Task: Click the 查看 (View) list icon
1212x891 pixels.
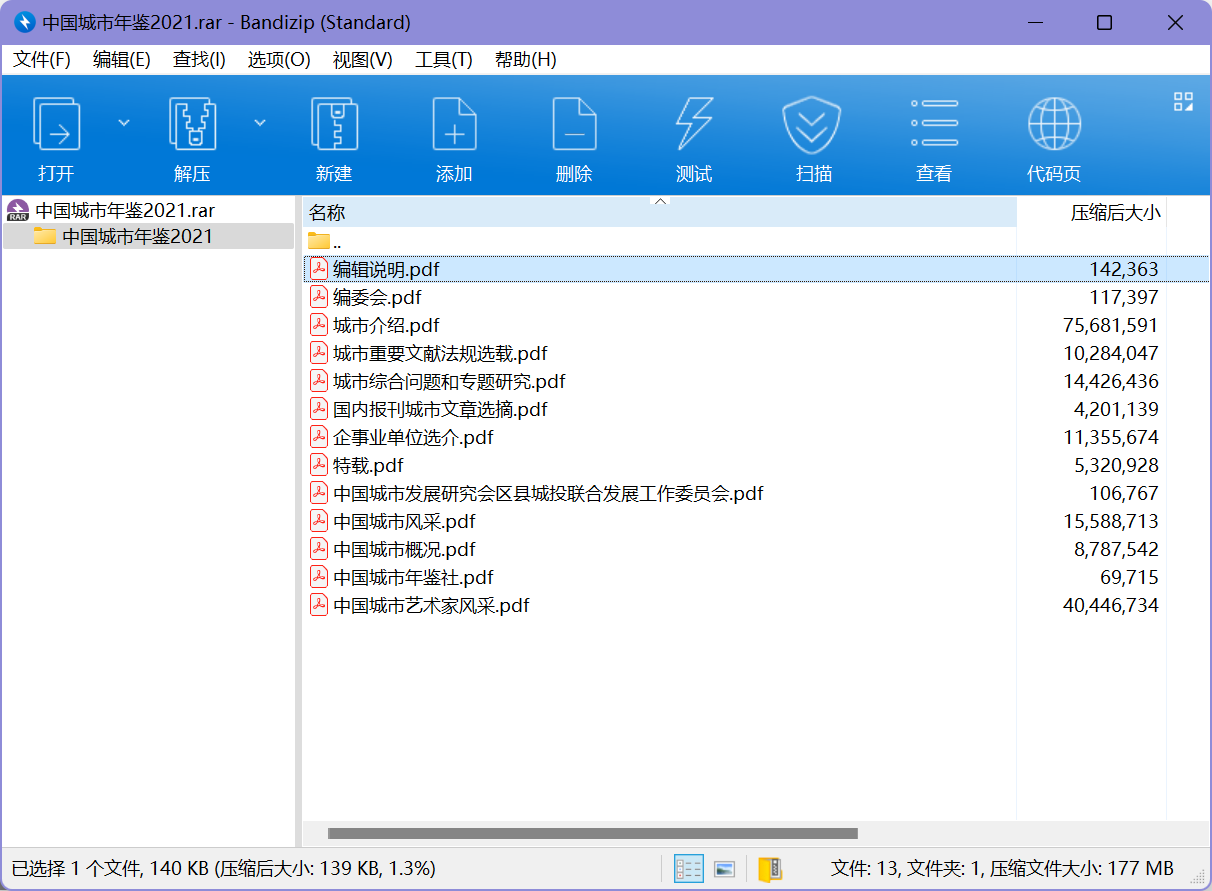Action: [934, 124]
